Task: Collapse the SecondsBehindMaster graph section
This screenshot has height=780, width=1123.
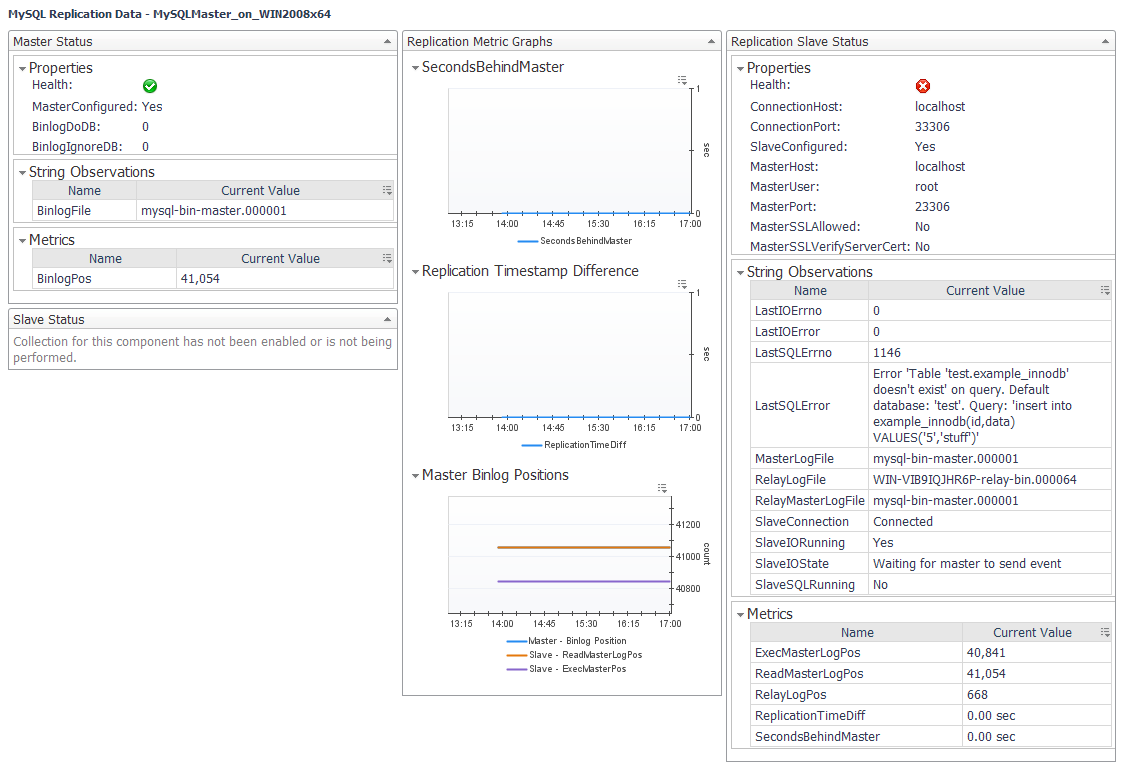Action: [x=415, y=68]
